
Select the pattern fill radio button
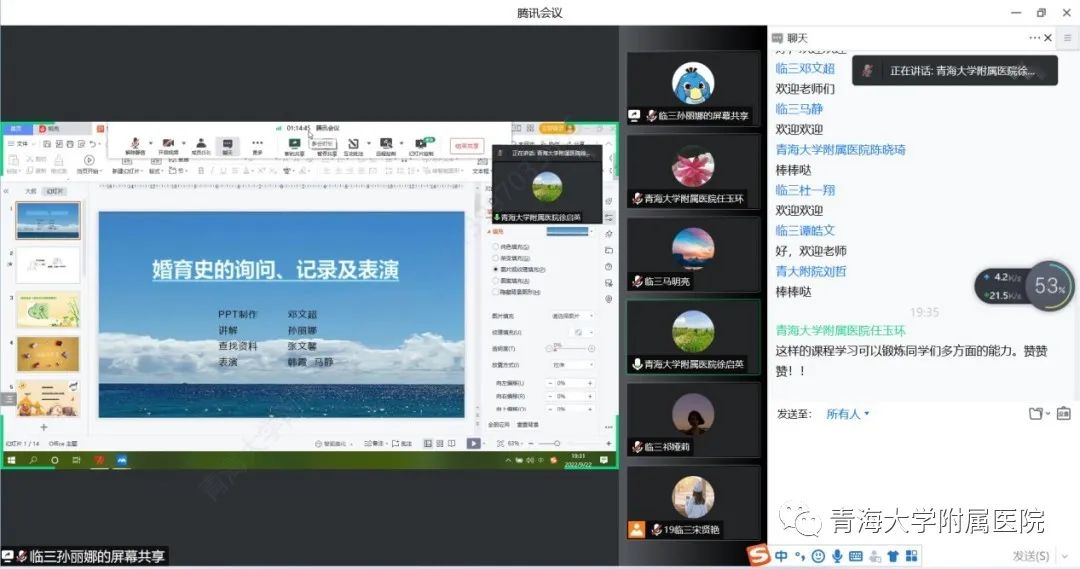(495, 281)
